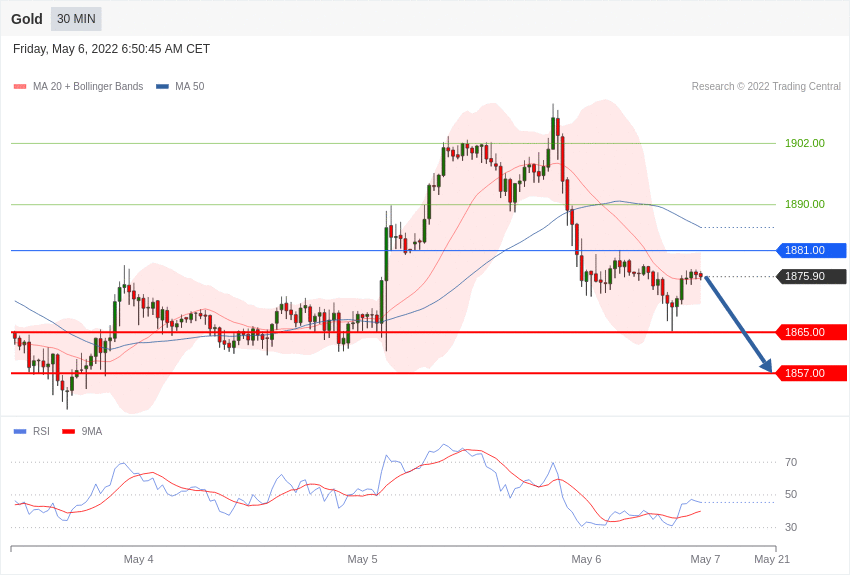Click the RSI 30 level label
This screenshot has height=576, width=850.
pos(791,527)
